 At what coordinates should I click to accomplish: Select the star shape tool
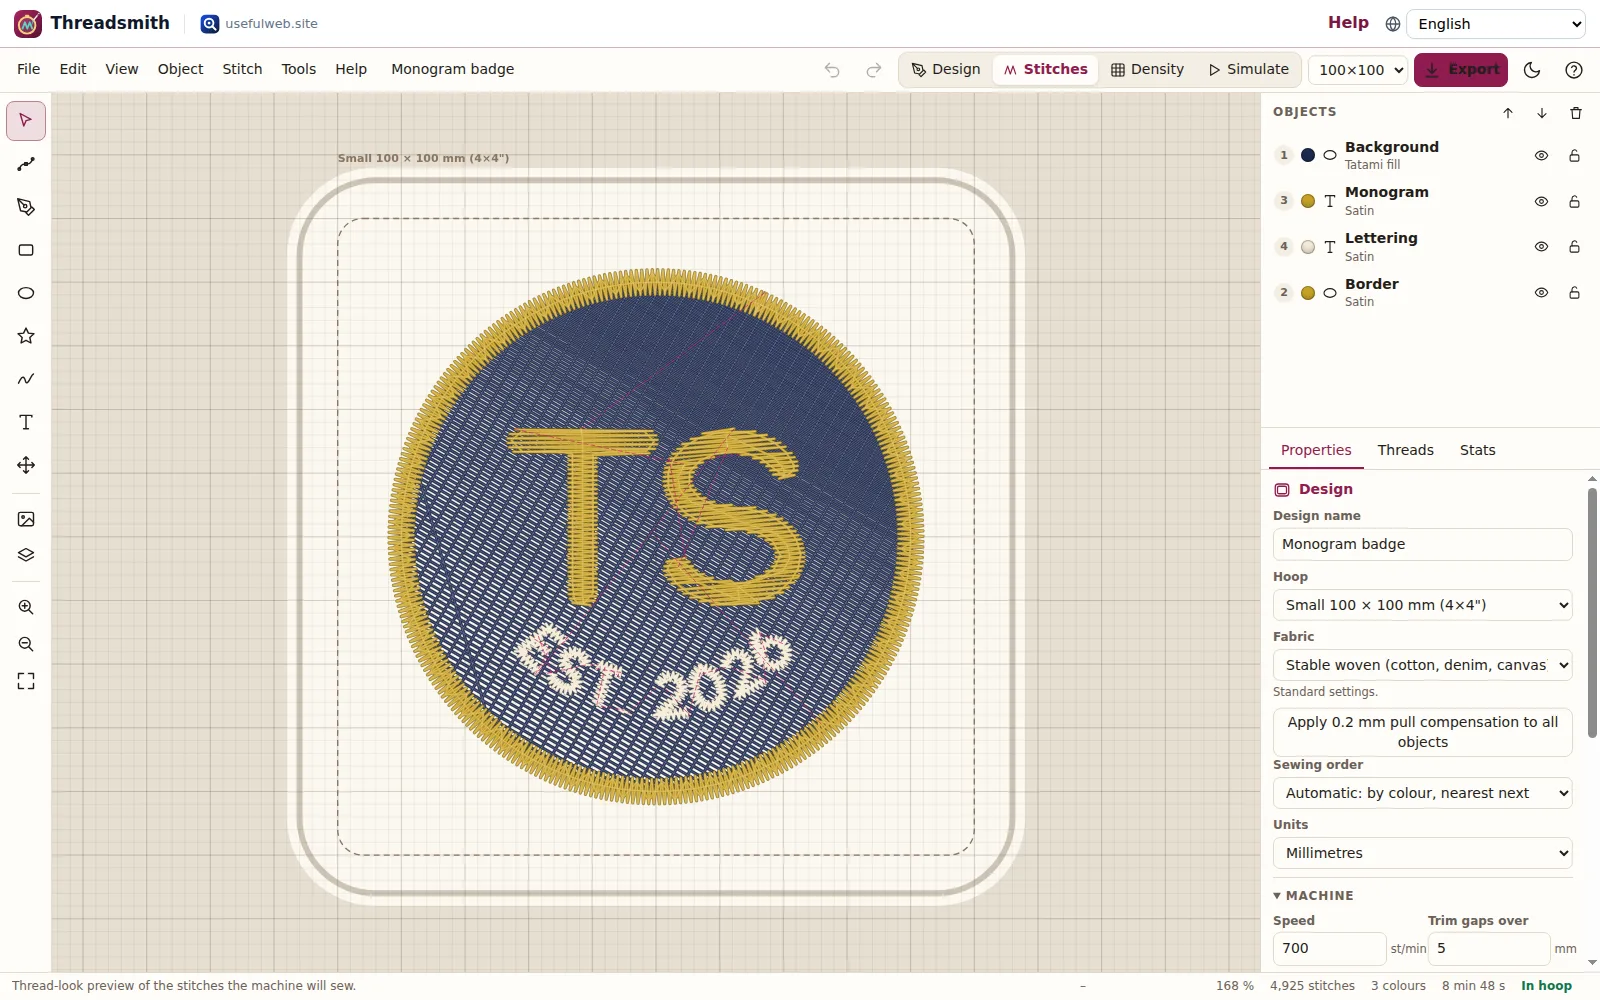pyautogui.click(x=26, y=336)
